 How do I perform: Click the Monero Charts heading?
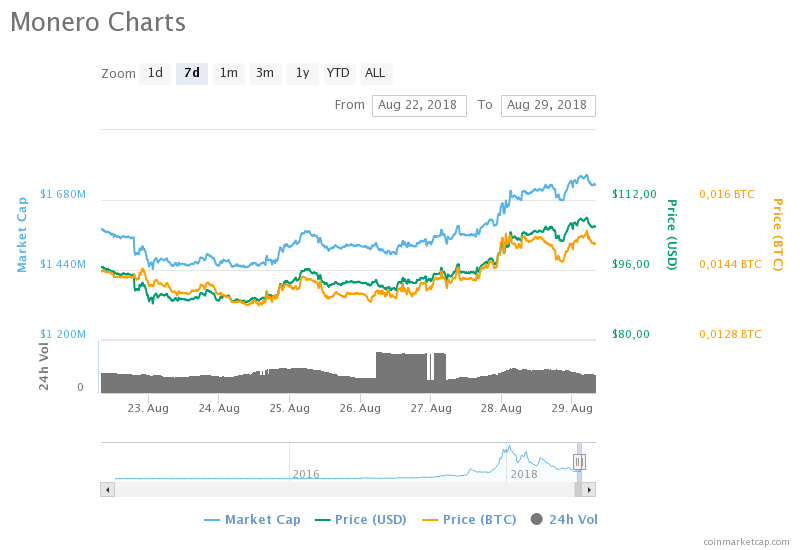[x=98, y=22]
